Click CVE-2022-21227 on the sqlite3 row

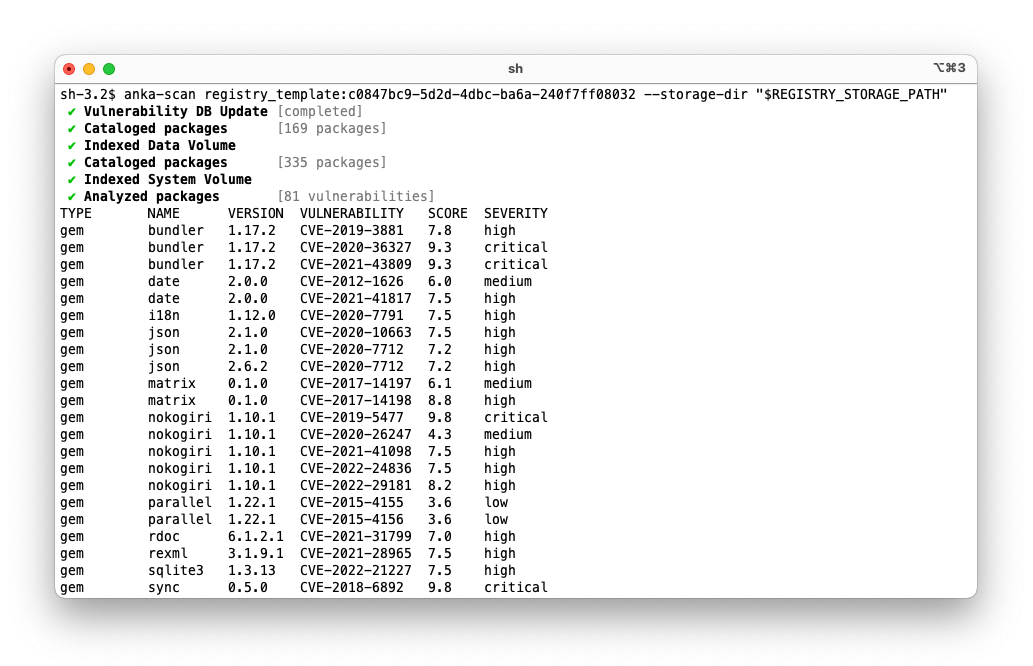(352, 570)
